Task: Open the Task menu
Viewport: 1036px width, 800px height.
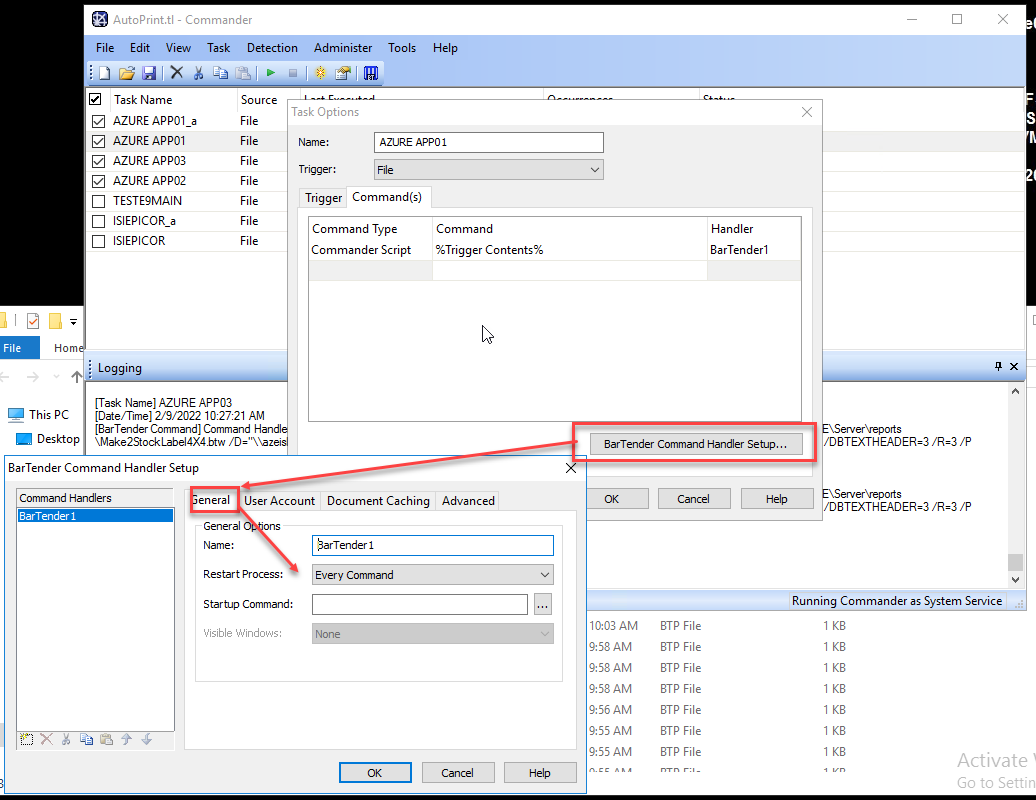Action: point(218,48)
